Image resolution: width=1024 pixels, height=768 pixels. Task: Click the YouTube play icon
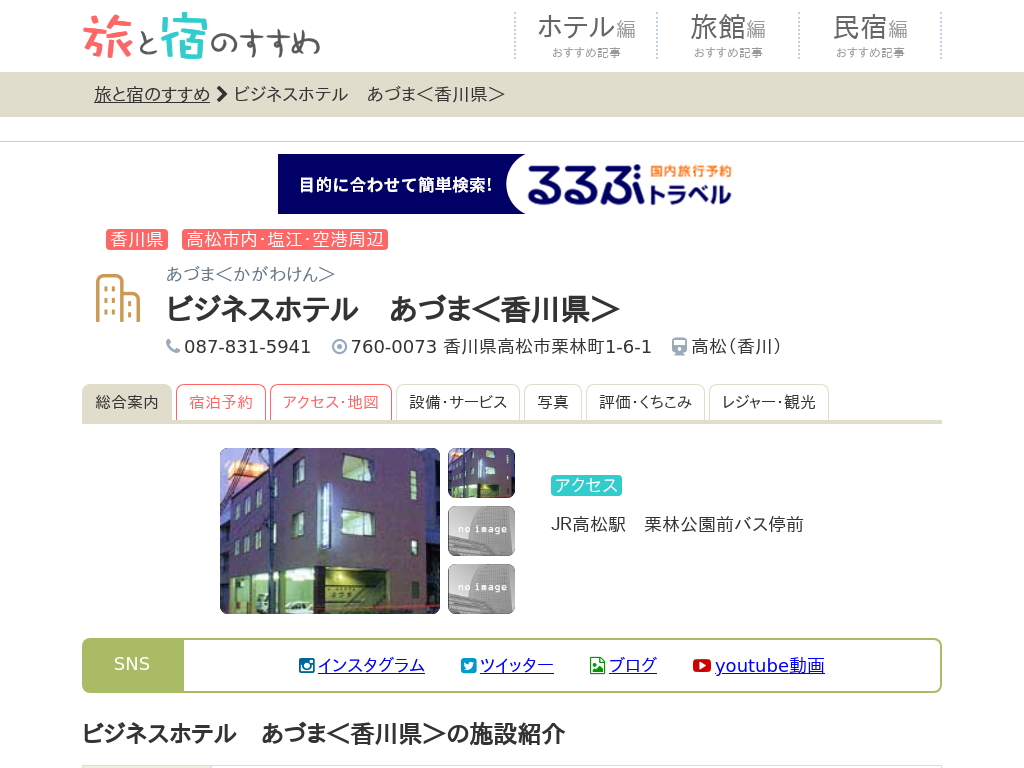click(x=702, y=665)
